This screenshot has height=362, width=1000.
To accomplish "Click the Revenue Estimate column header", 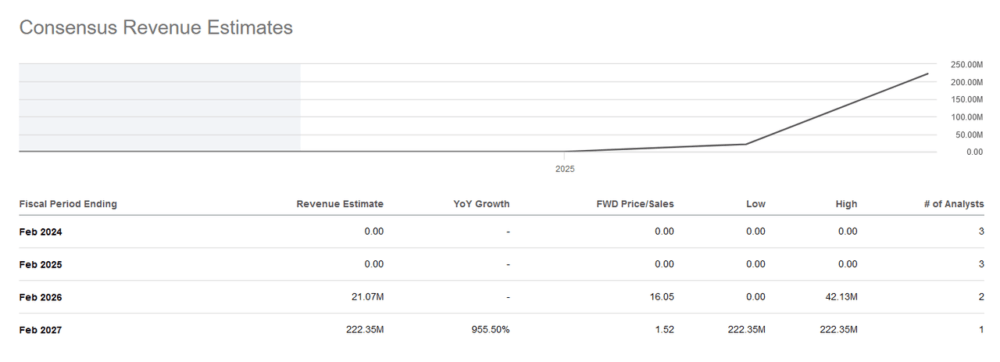I will [340, 204].
